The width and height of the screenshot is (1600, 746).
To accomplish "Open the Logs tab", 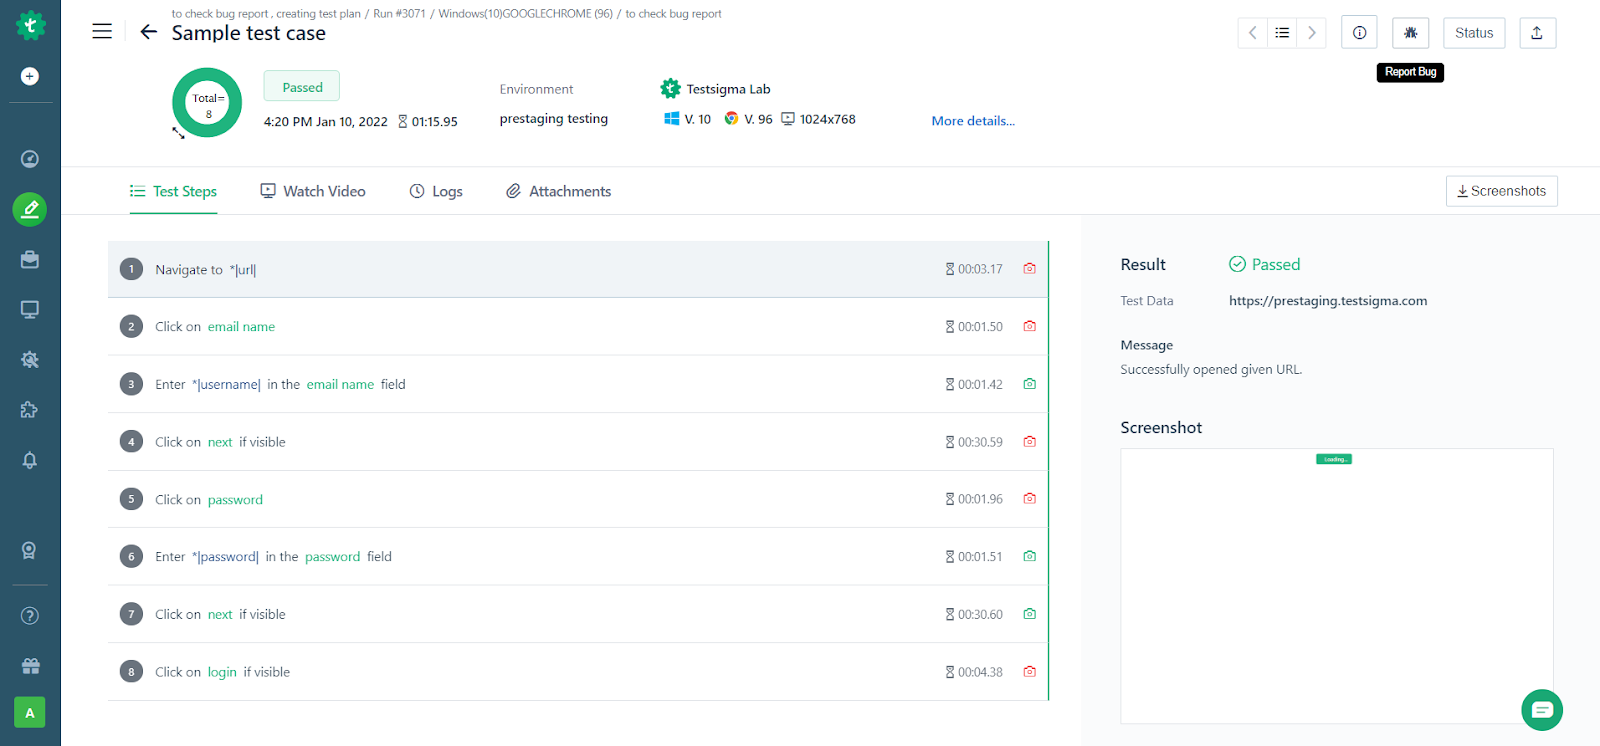I will [x=436, y=191].
